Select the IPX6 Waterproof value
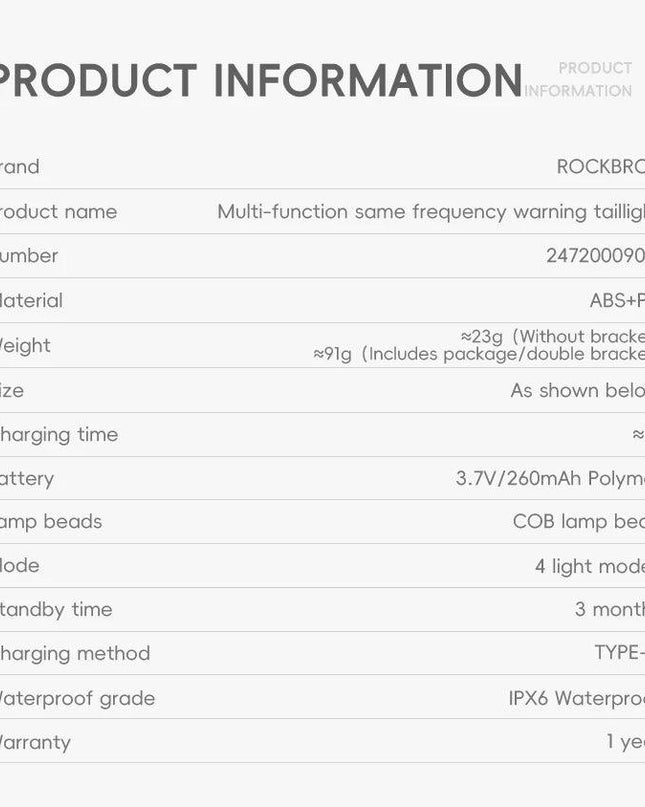The width and height of the screenshot is (645, 807). [x=576, y=698]
